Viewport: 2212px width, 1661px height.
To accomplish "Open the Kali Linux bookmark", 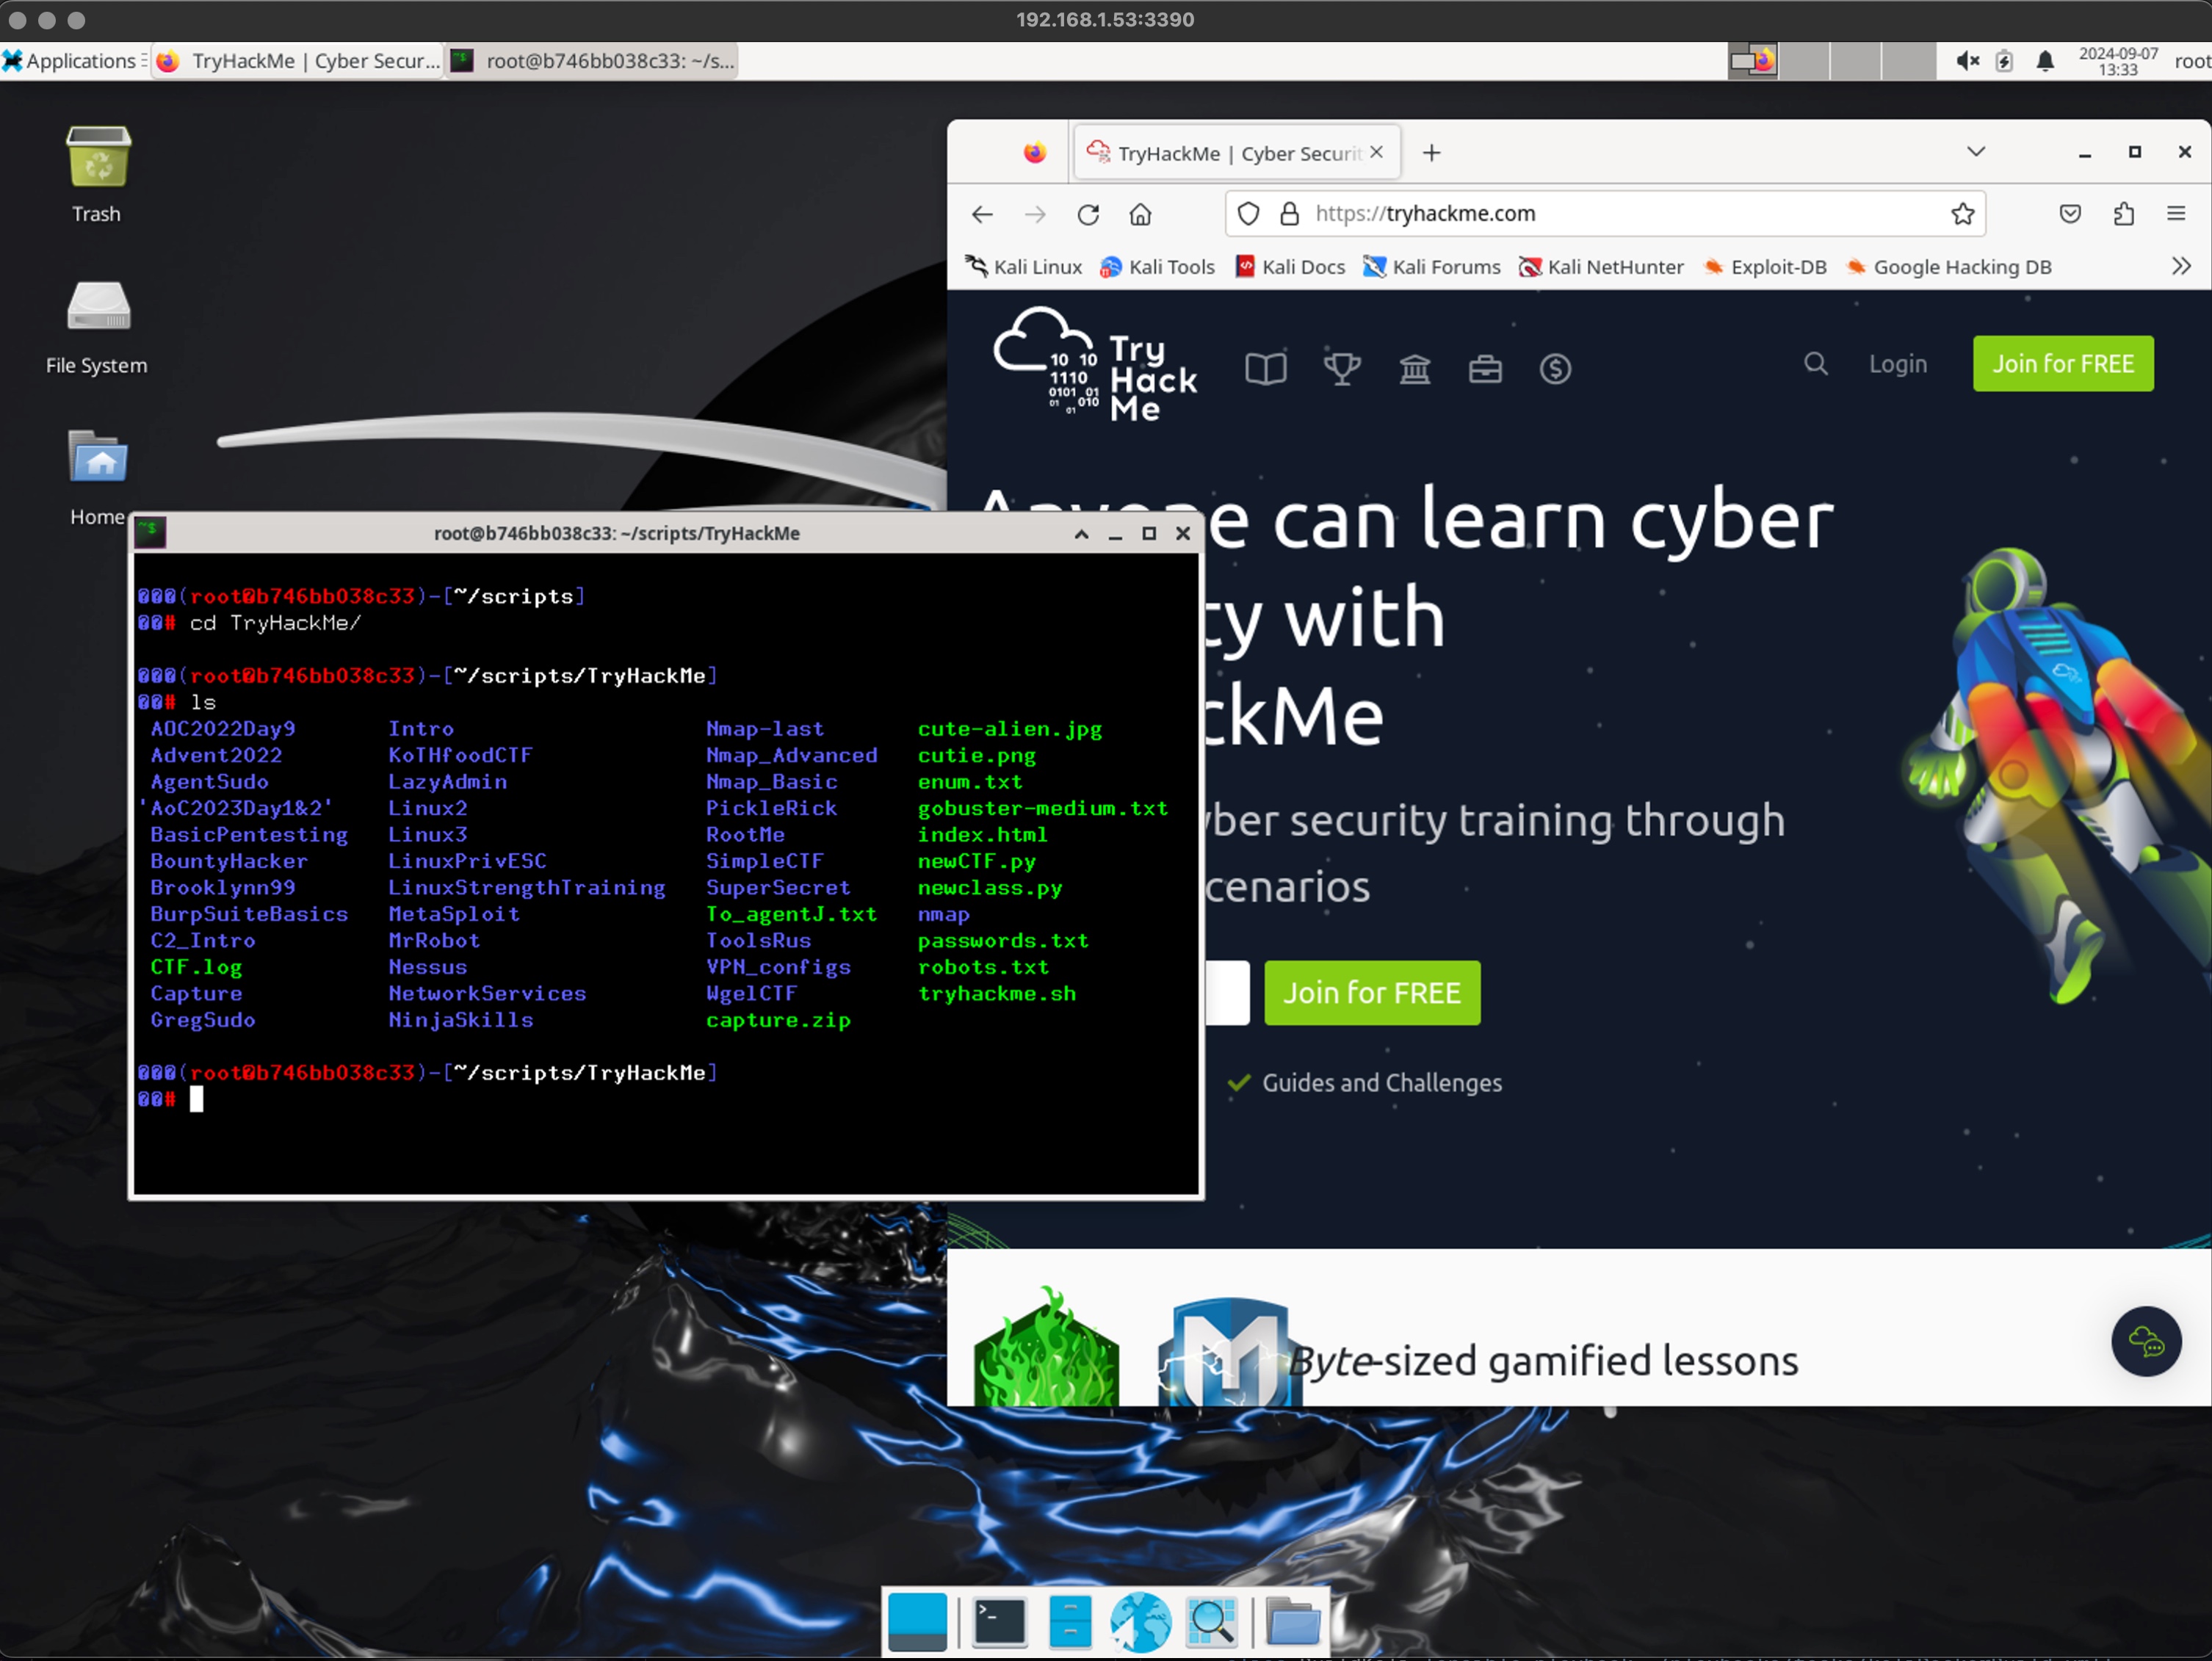I will click(x=1023, y=267).
